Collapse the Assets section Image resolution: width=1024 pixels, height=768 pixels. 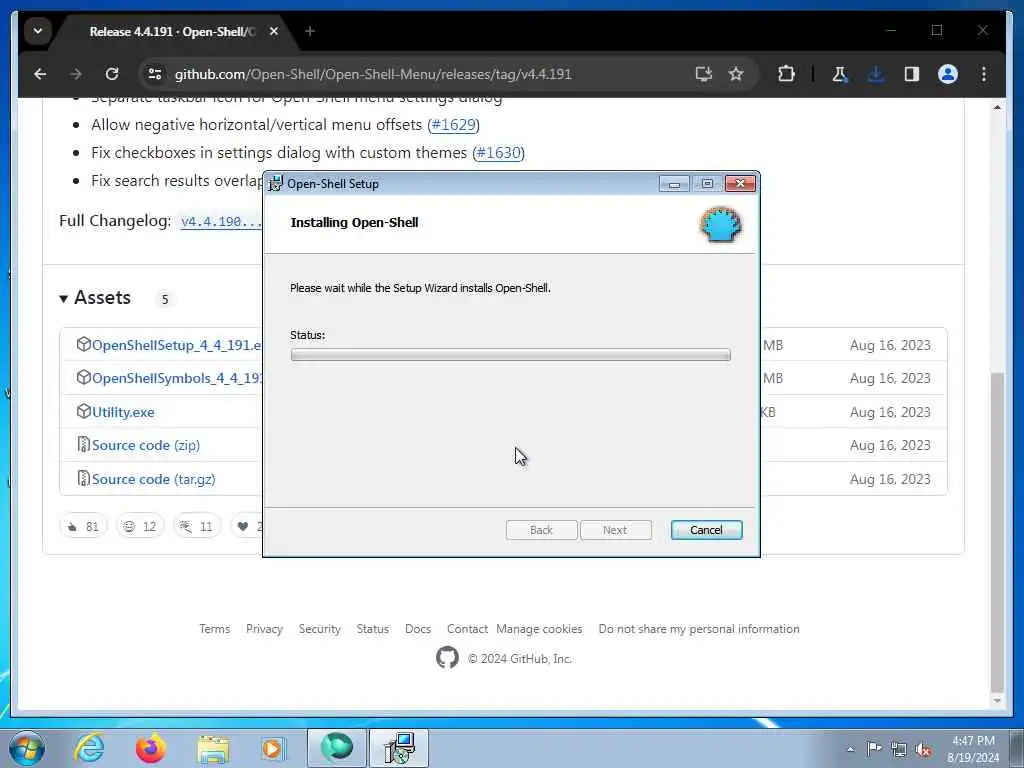click(x=95, y=298)
